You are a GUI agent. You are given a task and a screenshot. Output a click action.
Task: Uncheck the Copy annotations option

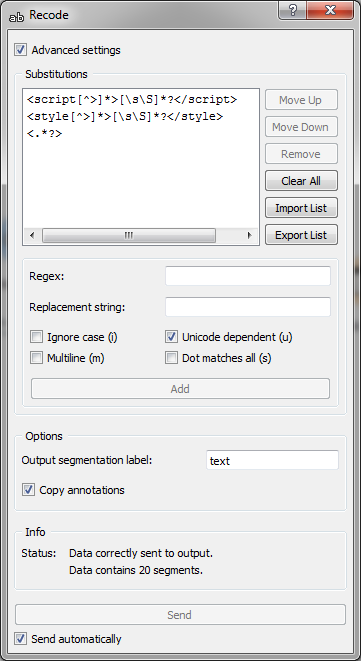29,490
